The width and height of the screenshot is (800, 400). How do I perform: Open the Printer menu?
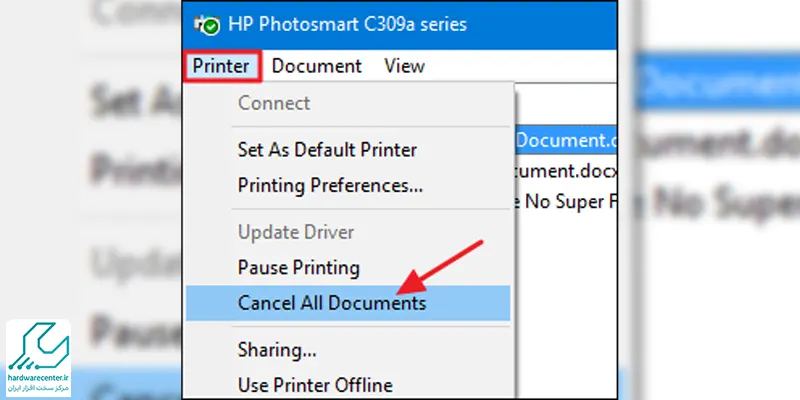pos(221,66)
